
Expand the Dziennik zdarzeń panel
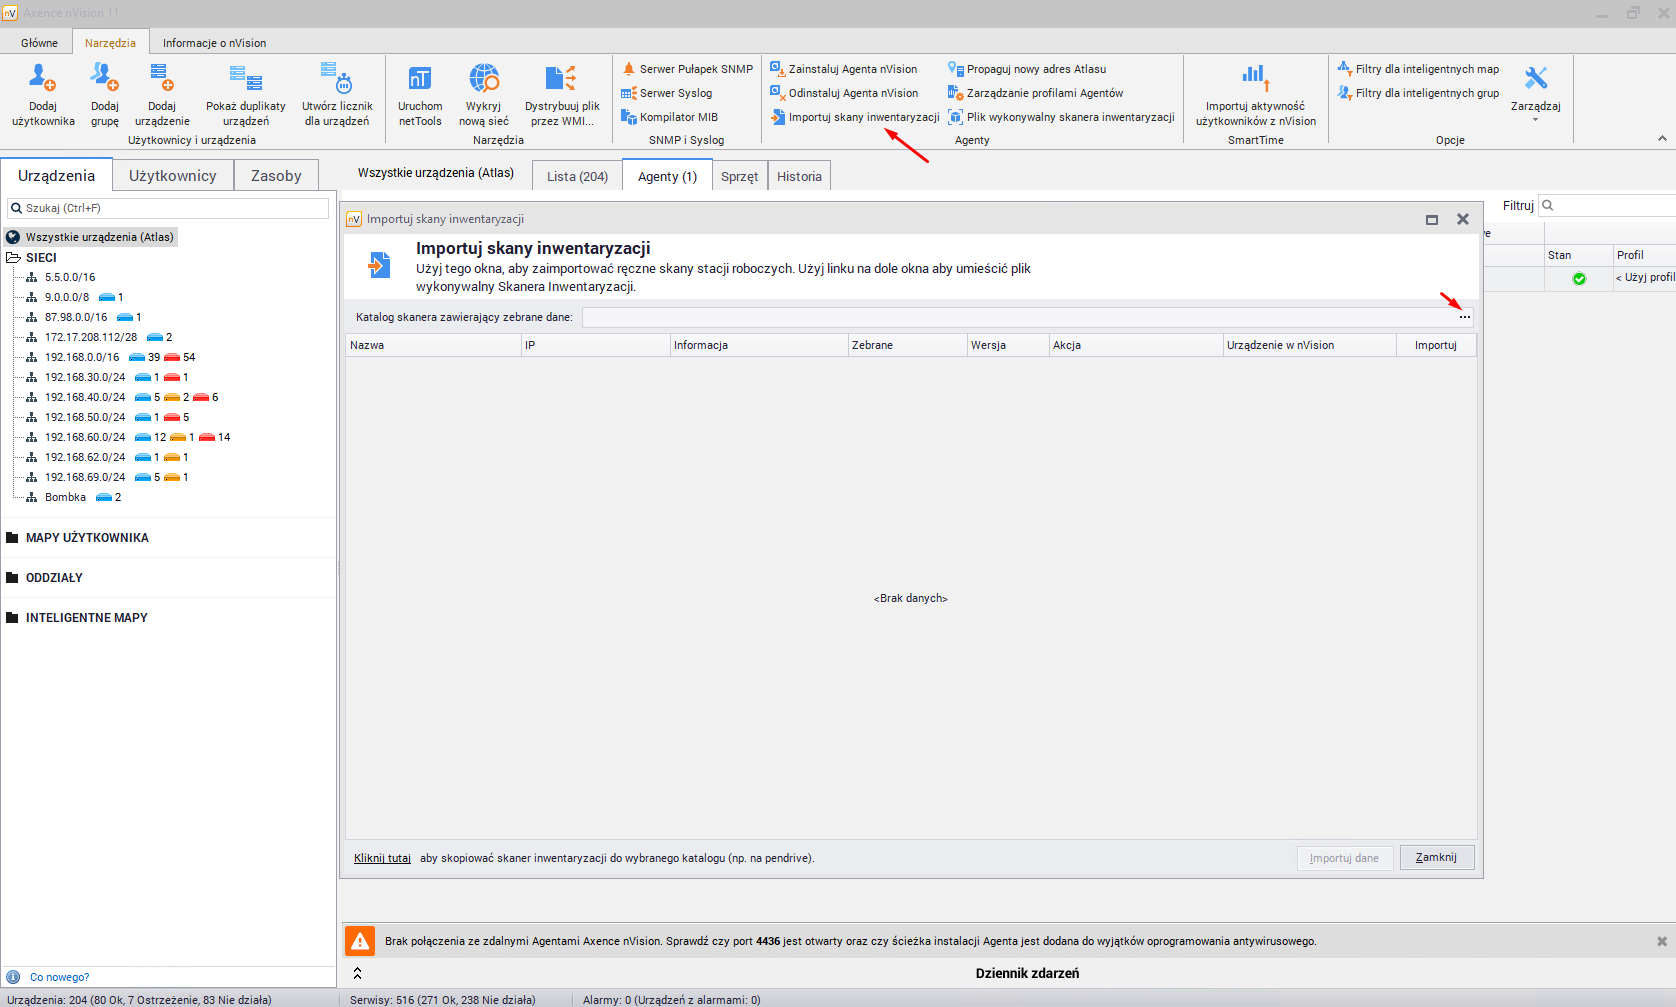click(x=357, y=973)
